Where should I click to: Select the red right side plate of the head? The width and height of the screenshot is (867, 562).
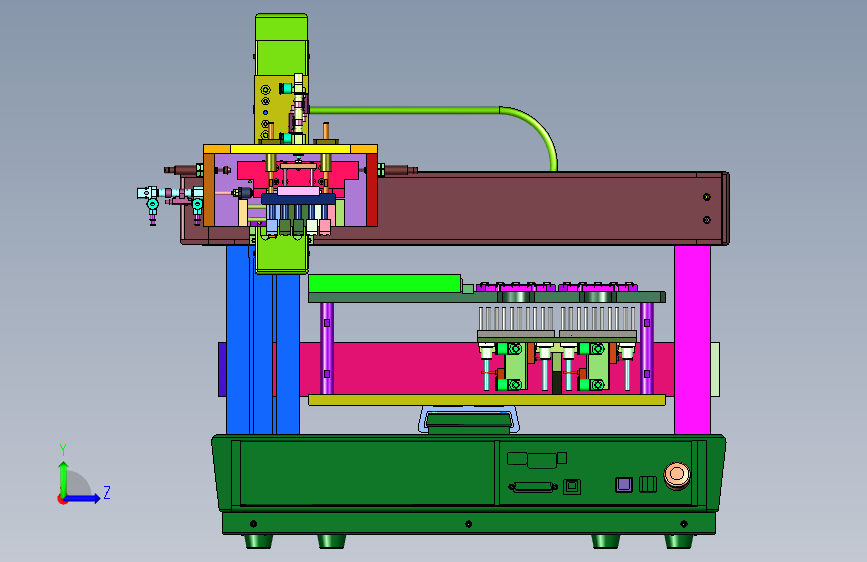click(x=372, y=190)
